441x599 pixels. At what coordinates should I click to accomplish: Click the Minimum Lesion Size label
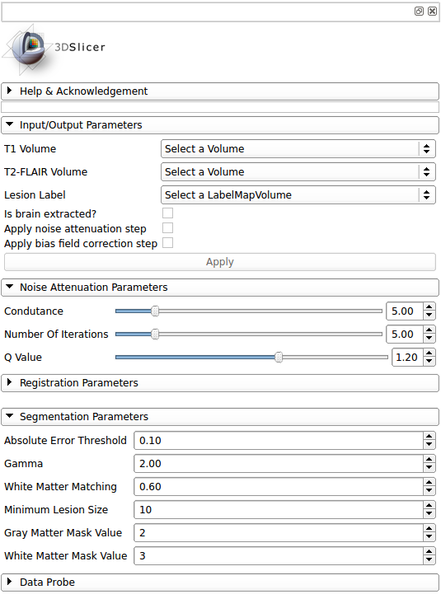tap(56, 510)
